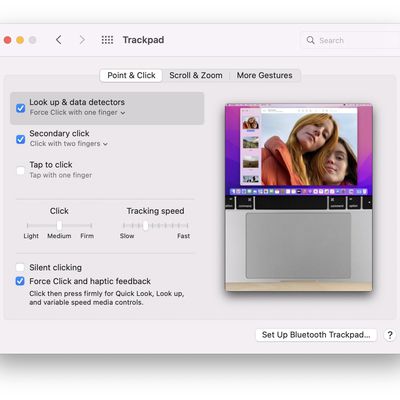Click the trackpad preview video
The height and width of the screenshot is (400, 400).
pyautogui.click(x=299, y=197)
